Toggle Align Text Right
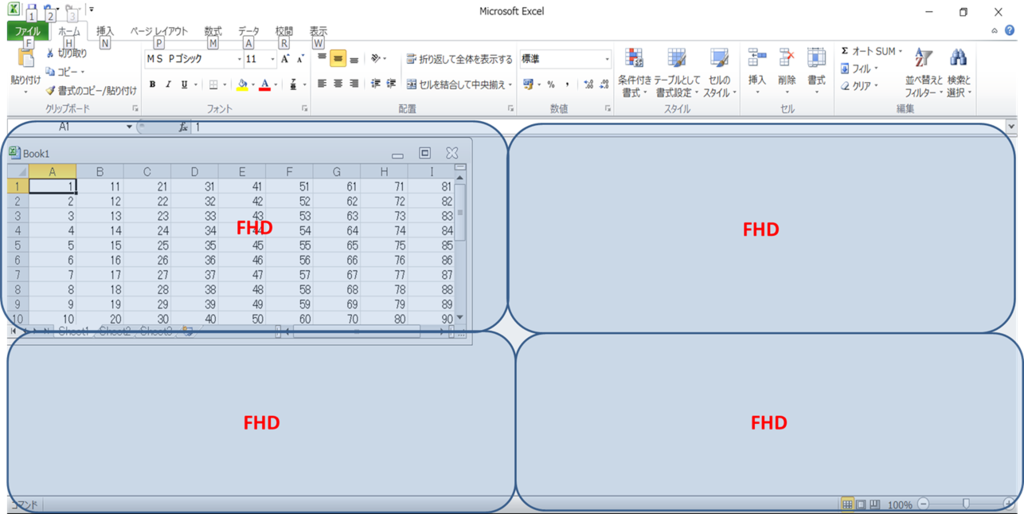 (x=353, y=84)
